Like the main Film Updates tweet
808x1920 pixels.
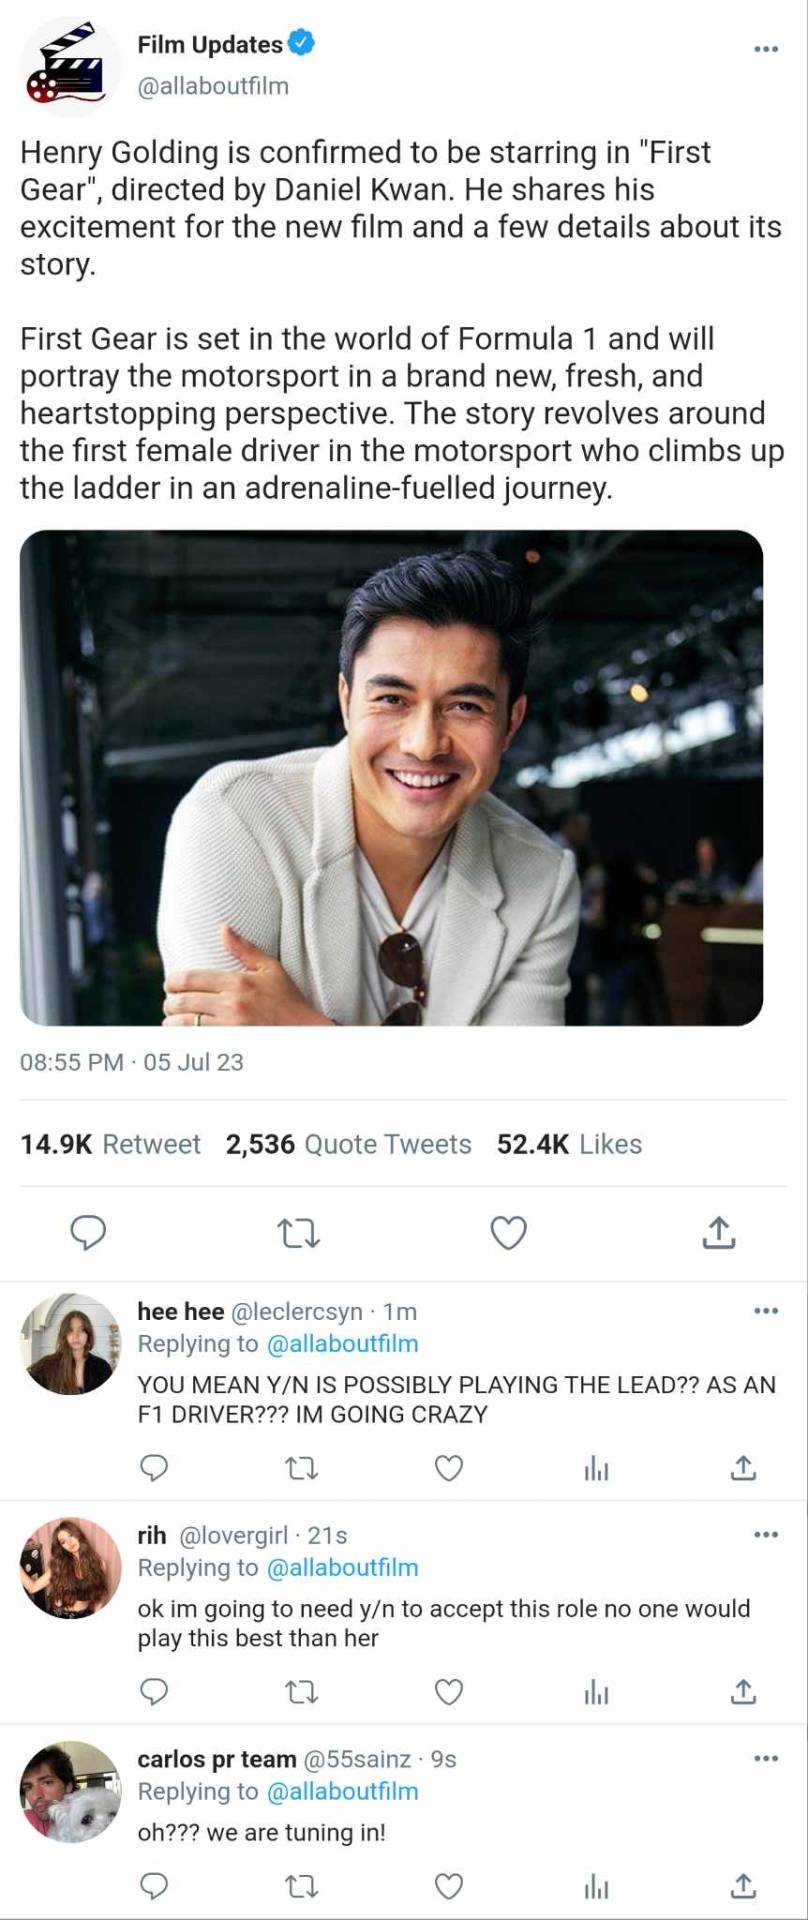(x=508, y=1233)
